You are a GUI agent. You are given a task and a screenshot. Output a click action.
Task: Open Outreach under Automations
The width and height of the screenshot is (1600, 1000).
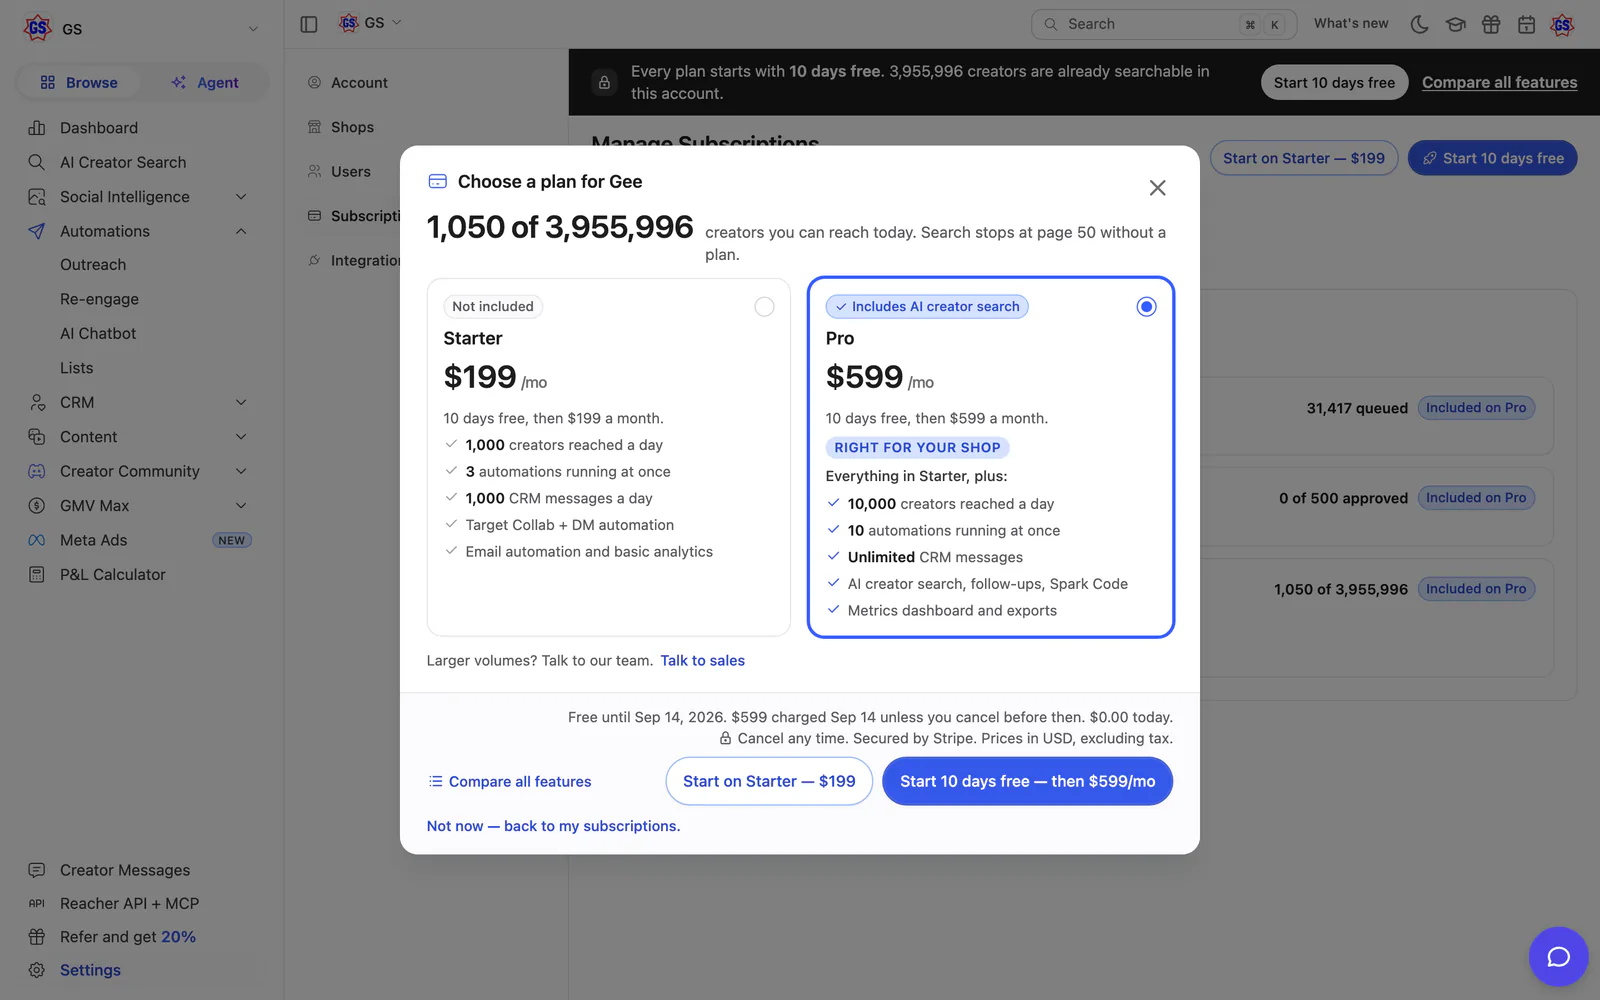tap(93, 265)
